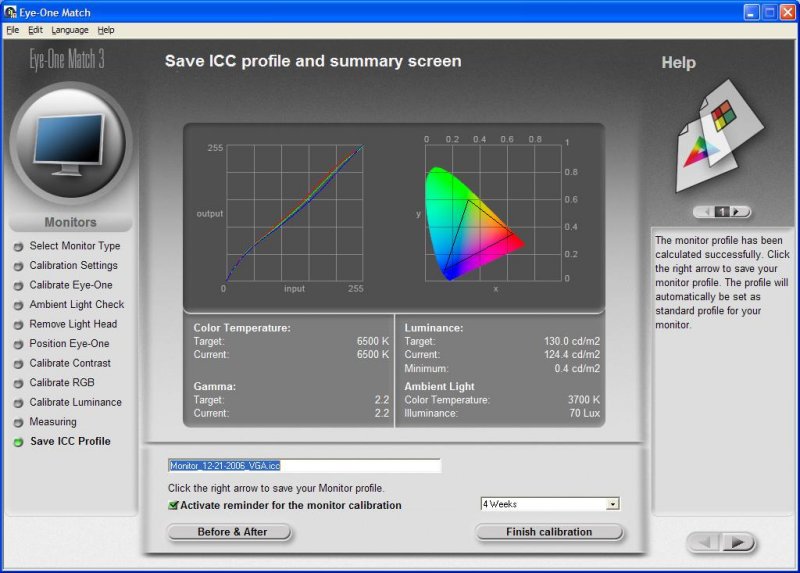Go to next help page arrow
800x573 pixels.
point(738,211)
